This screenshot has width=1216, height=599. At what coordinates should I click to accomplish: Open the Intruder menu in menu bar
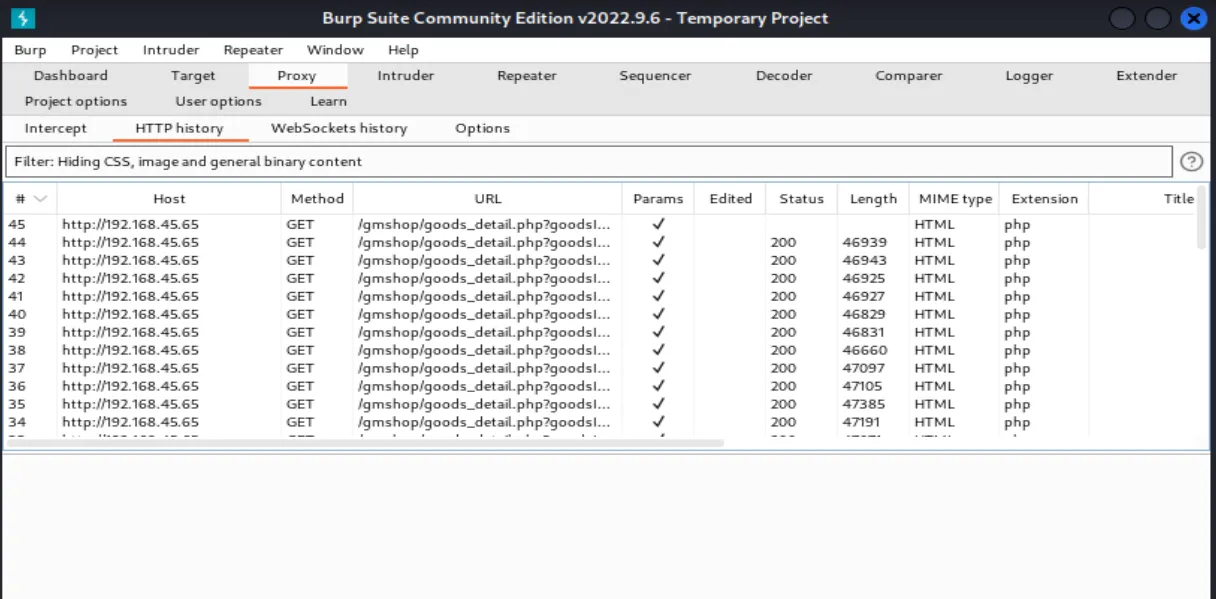[x=171, y=50]
